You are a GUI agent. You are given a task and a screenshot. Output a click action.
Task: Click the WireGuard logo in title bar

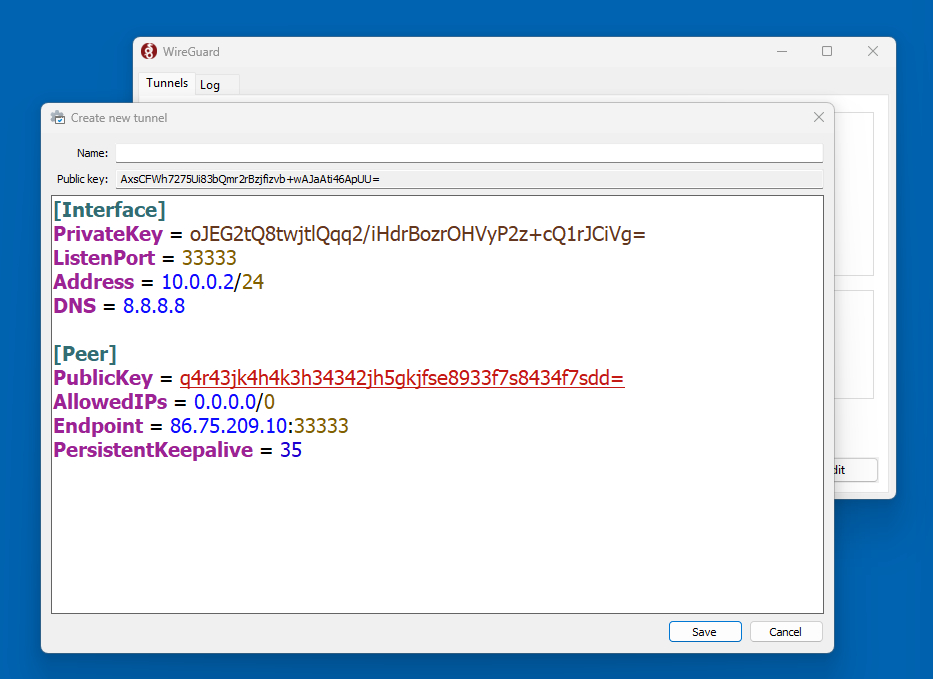[x=149, y=52]
